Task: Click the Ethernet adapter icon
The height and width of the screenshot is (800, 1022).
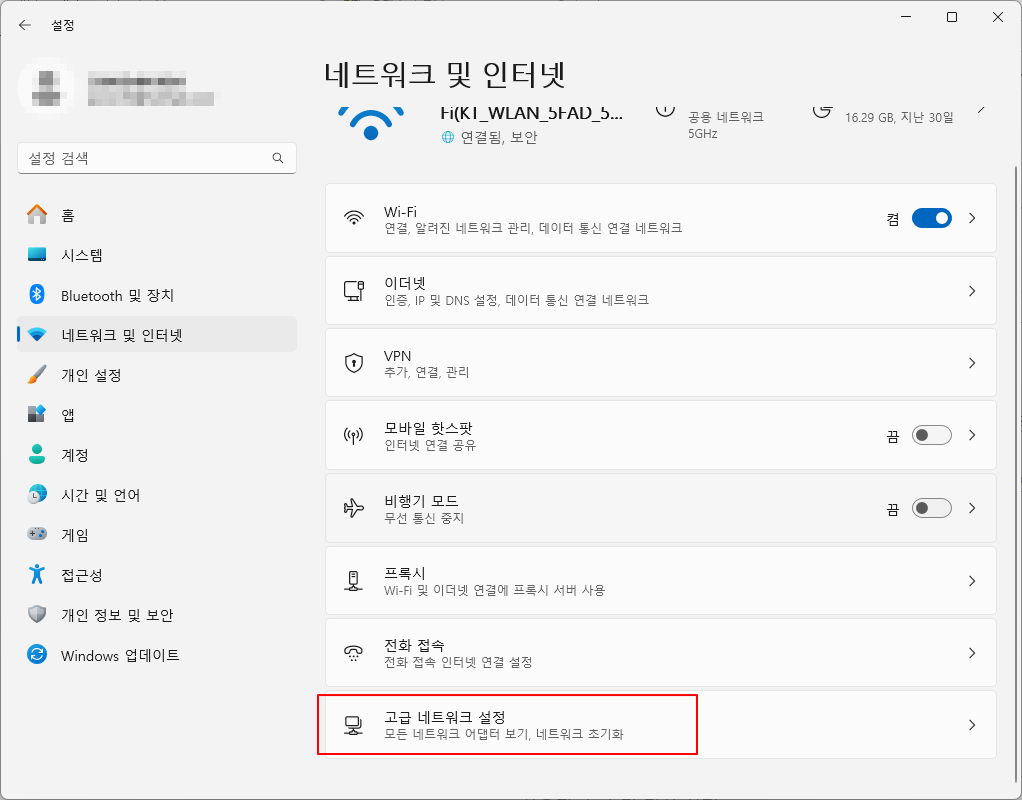Action: click(x=353, y=290)
